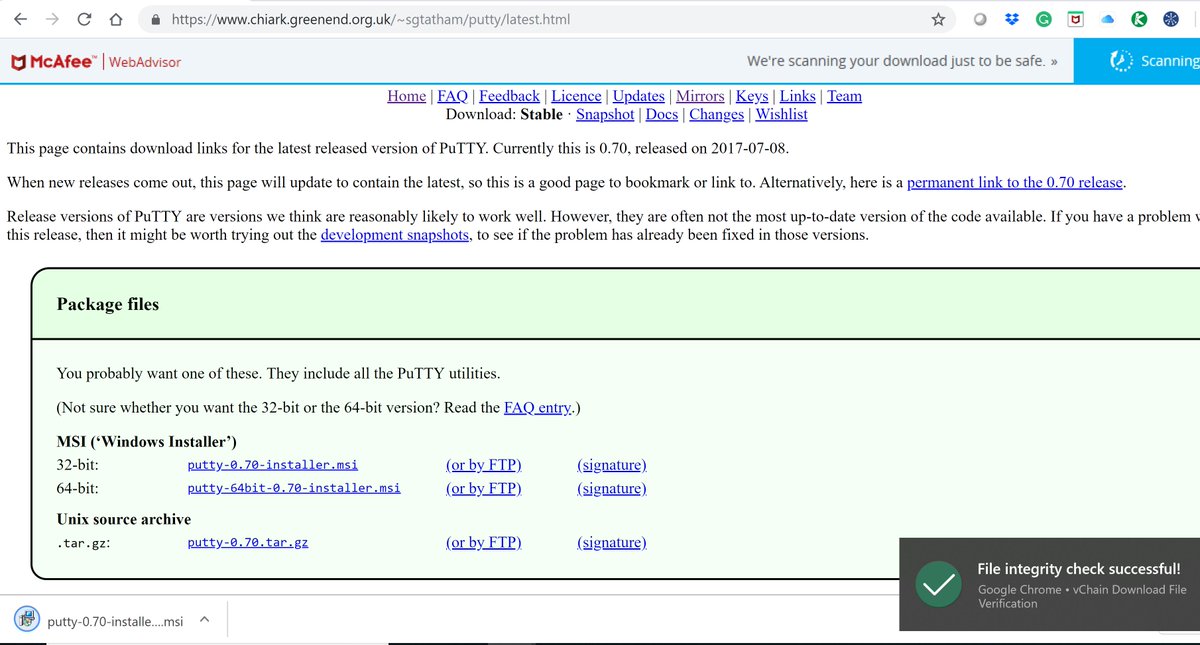Screen dimensions: 1200x645
Task: Open the FAQ entry link about 32/64-bit
Action: point(538,407)
